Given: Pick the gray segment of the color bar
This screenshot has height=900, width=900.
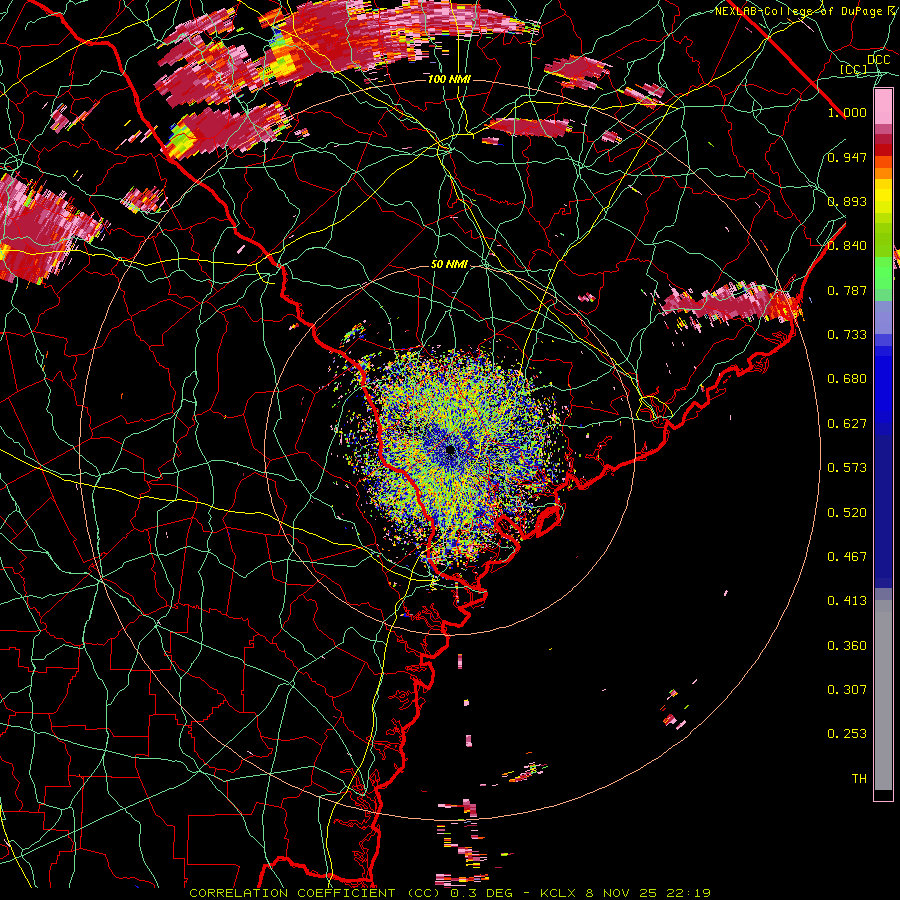Looking at the screenshot, I should click(883, 695).
